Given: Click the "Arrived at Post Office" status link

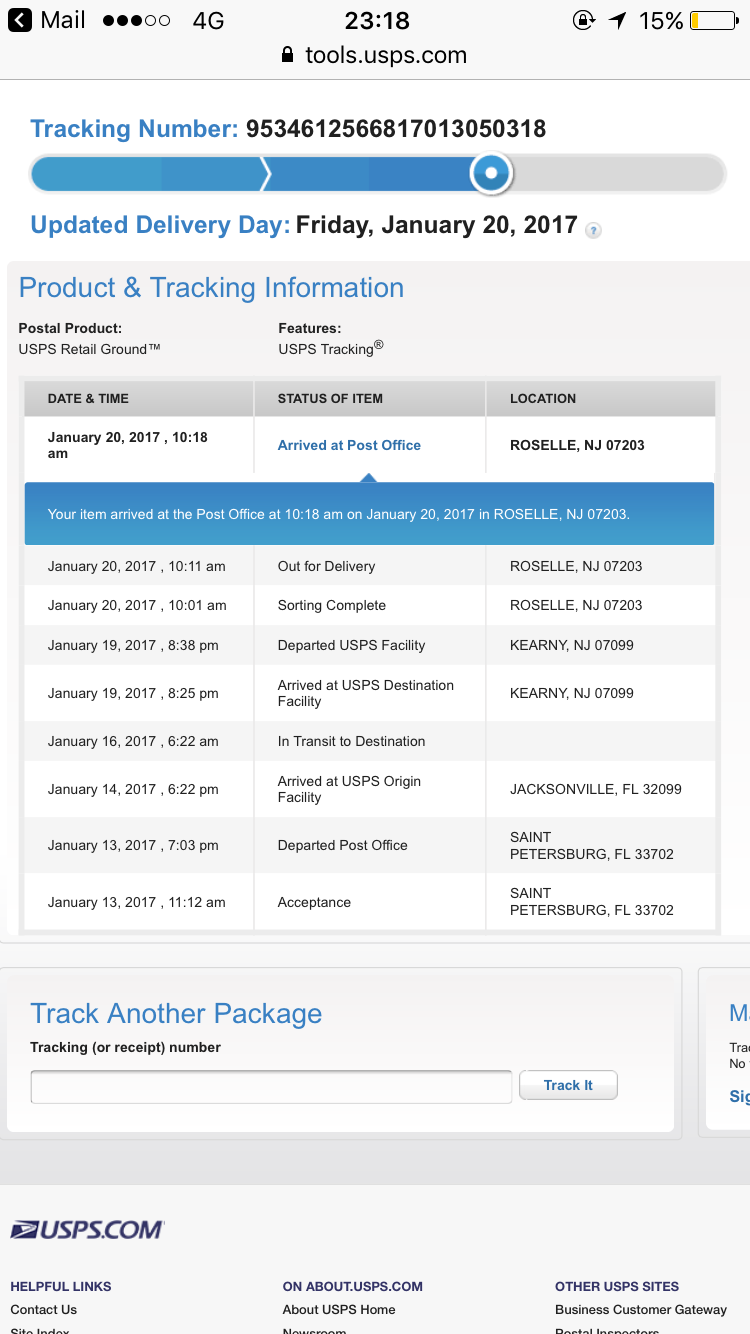Looking at the screenshot, I should [349, 445].
